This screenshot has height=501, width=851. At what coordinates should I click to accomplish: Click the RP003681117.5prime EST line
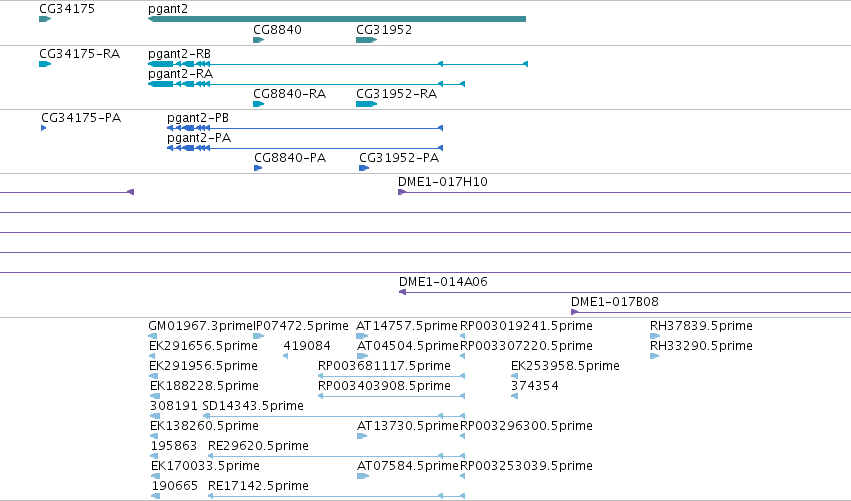pyautogui.click(x=391, y=376)
